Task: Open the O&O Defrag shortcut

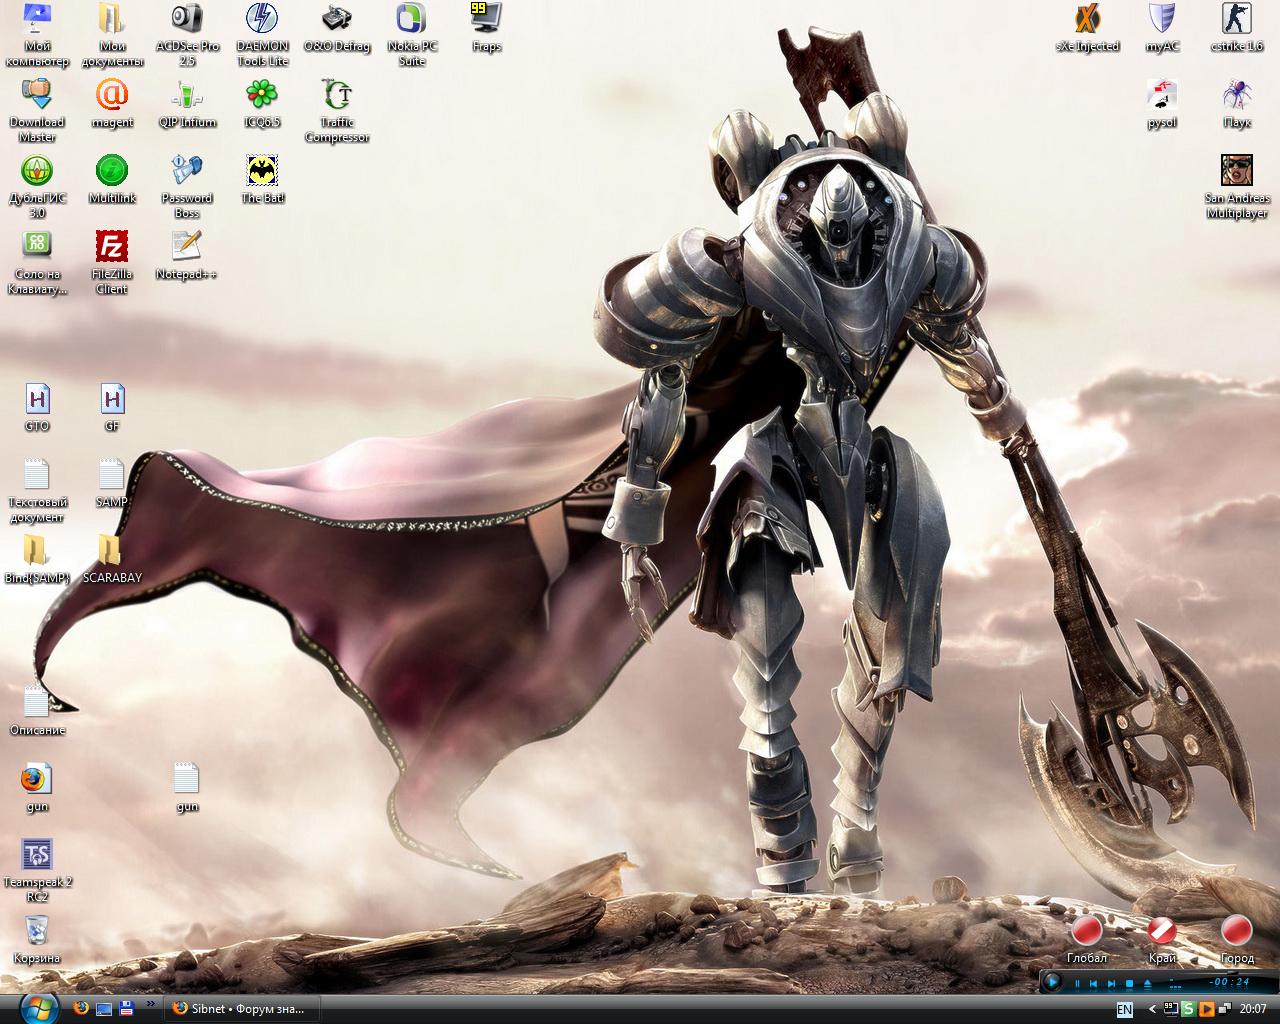Action: click(337, 27)
